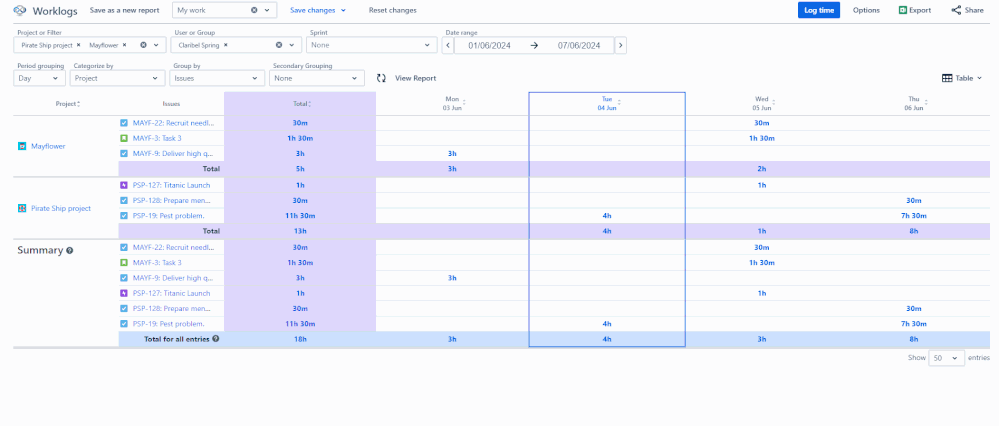Sort by Total column arrows
The width and height of the screenshot is (999, 426).
click(x=310, y=104)
